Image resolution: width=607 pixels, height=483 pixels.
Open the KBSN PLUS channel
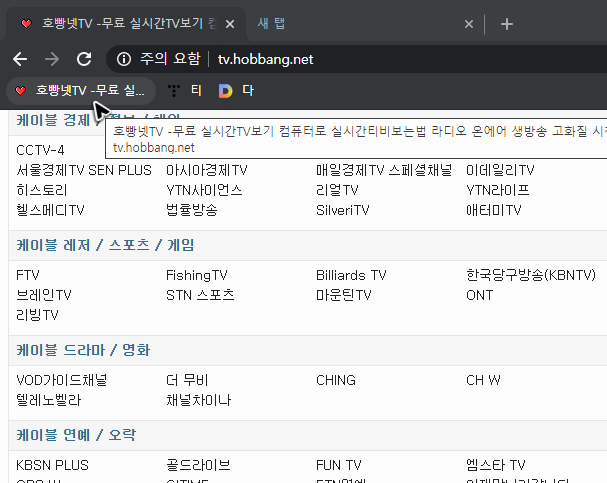52,465
